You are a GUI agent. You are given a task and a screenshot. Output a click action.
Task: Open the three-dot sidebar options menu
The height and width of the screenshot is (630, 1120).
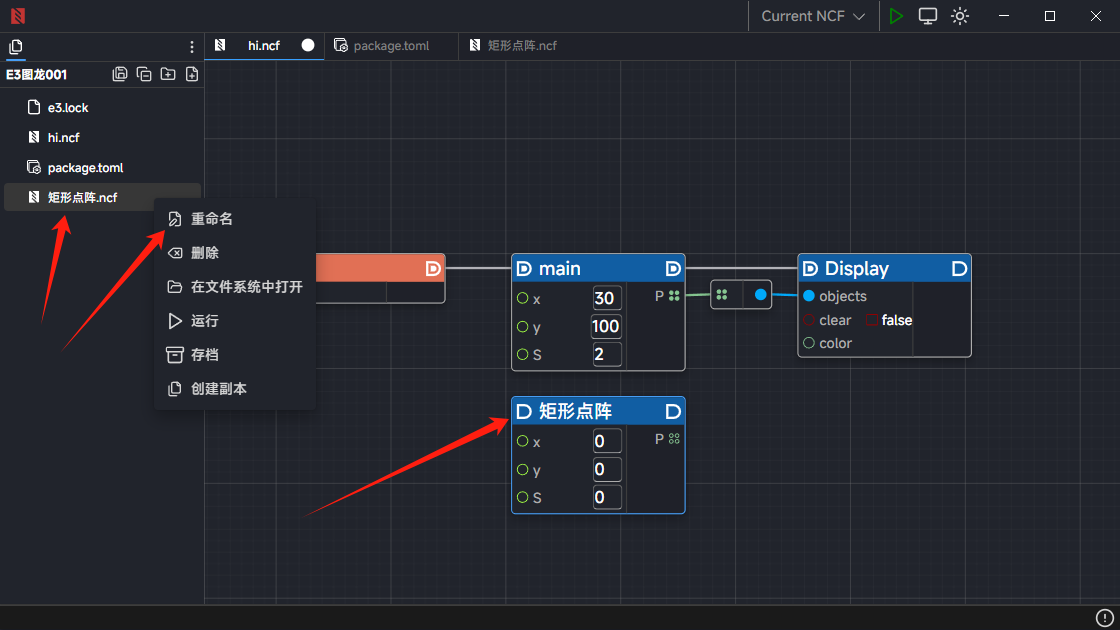[x=192, y=47]
